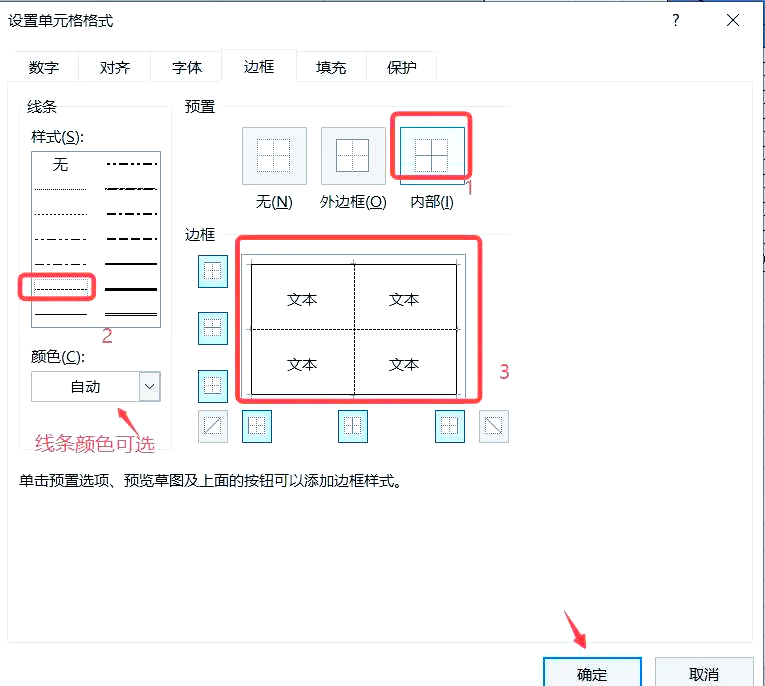Apply the 外边框(O) outline preset

click(x=353, y=156)
